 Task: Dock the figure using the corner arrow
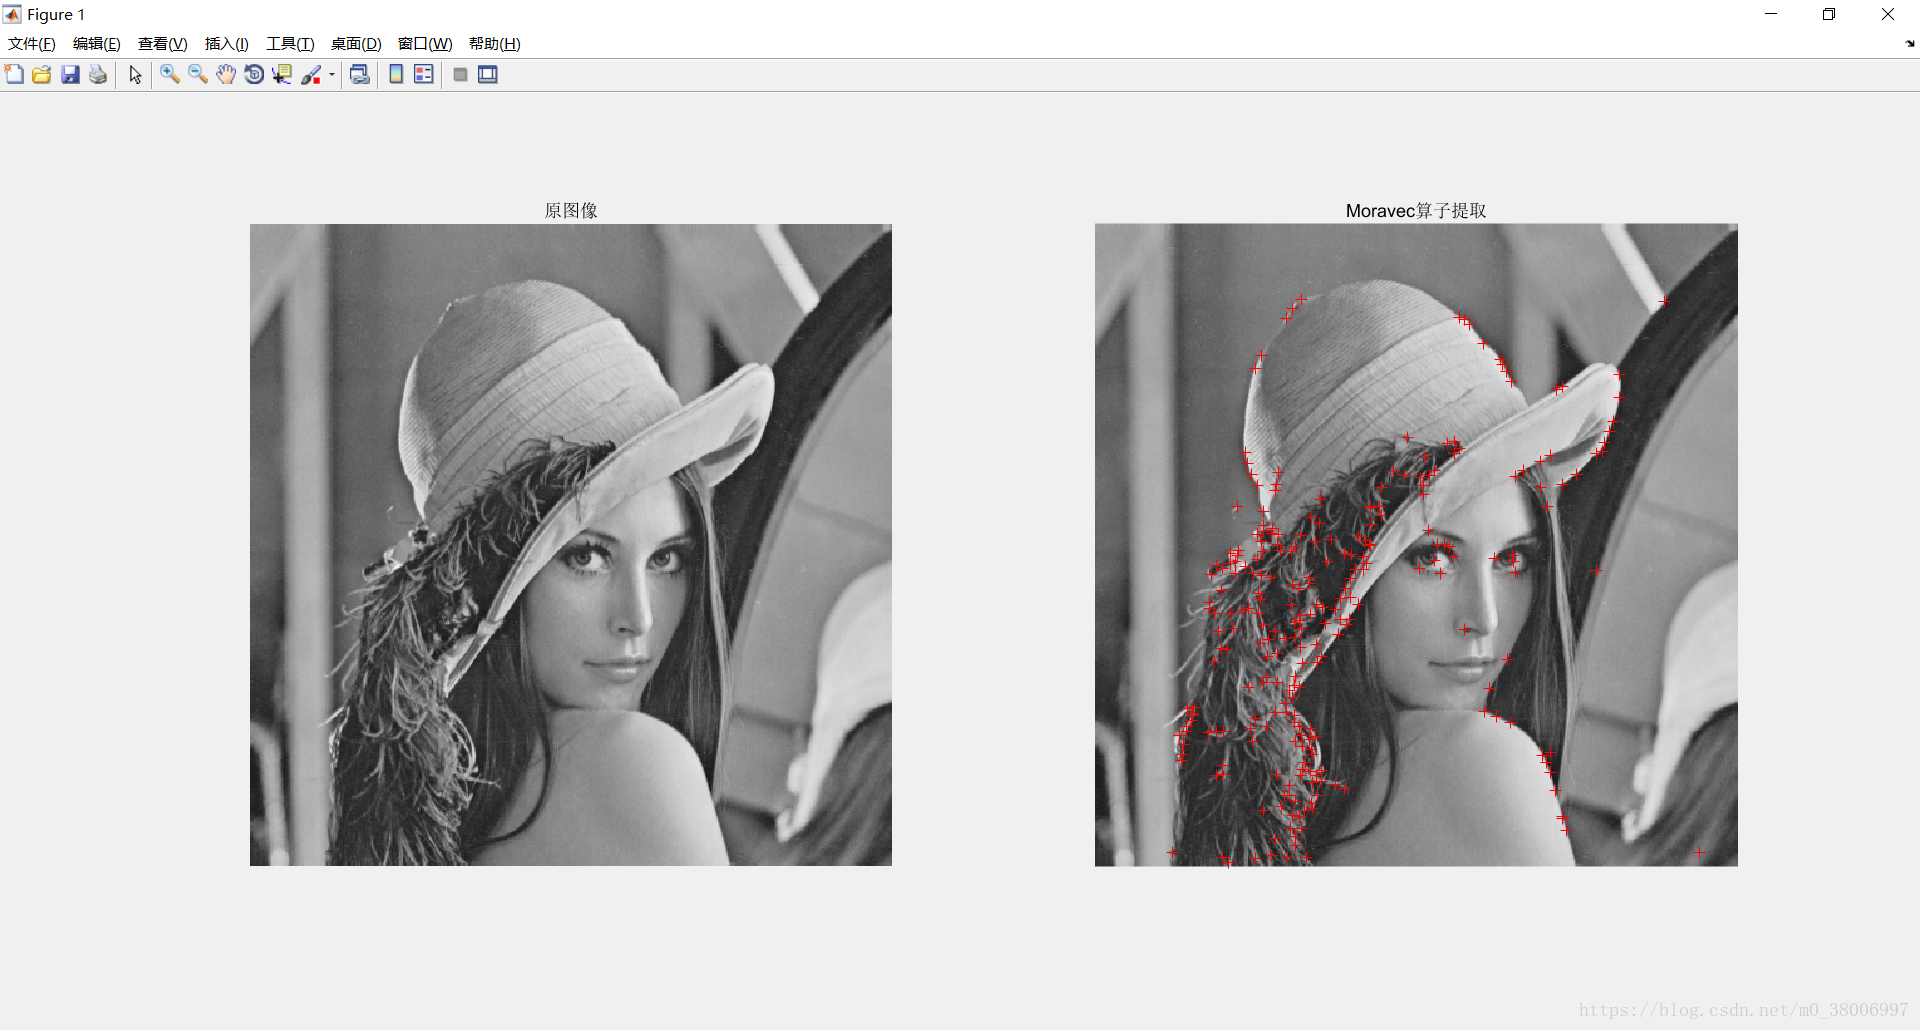[x=1910, y=44]
